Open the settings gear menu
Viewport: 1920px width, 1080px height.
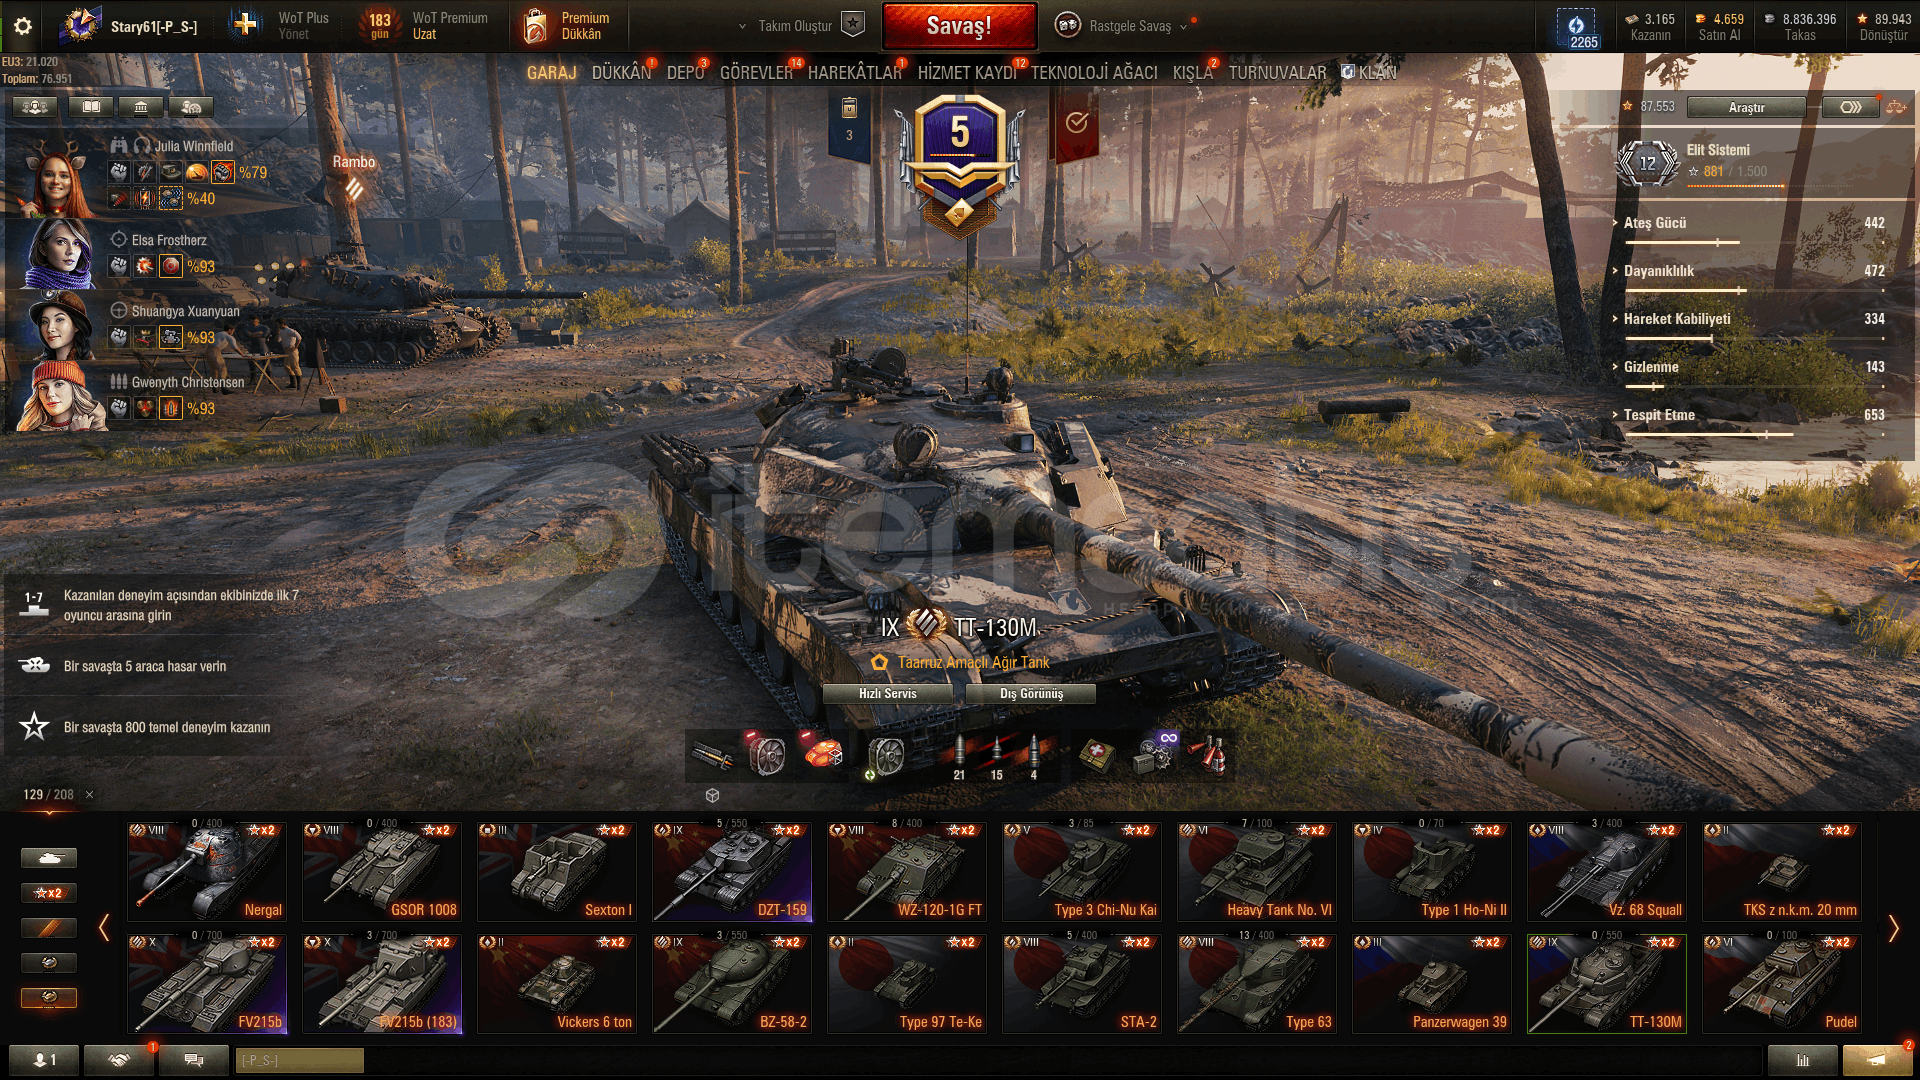(x=23, y=27)
